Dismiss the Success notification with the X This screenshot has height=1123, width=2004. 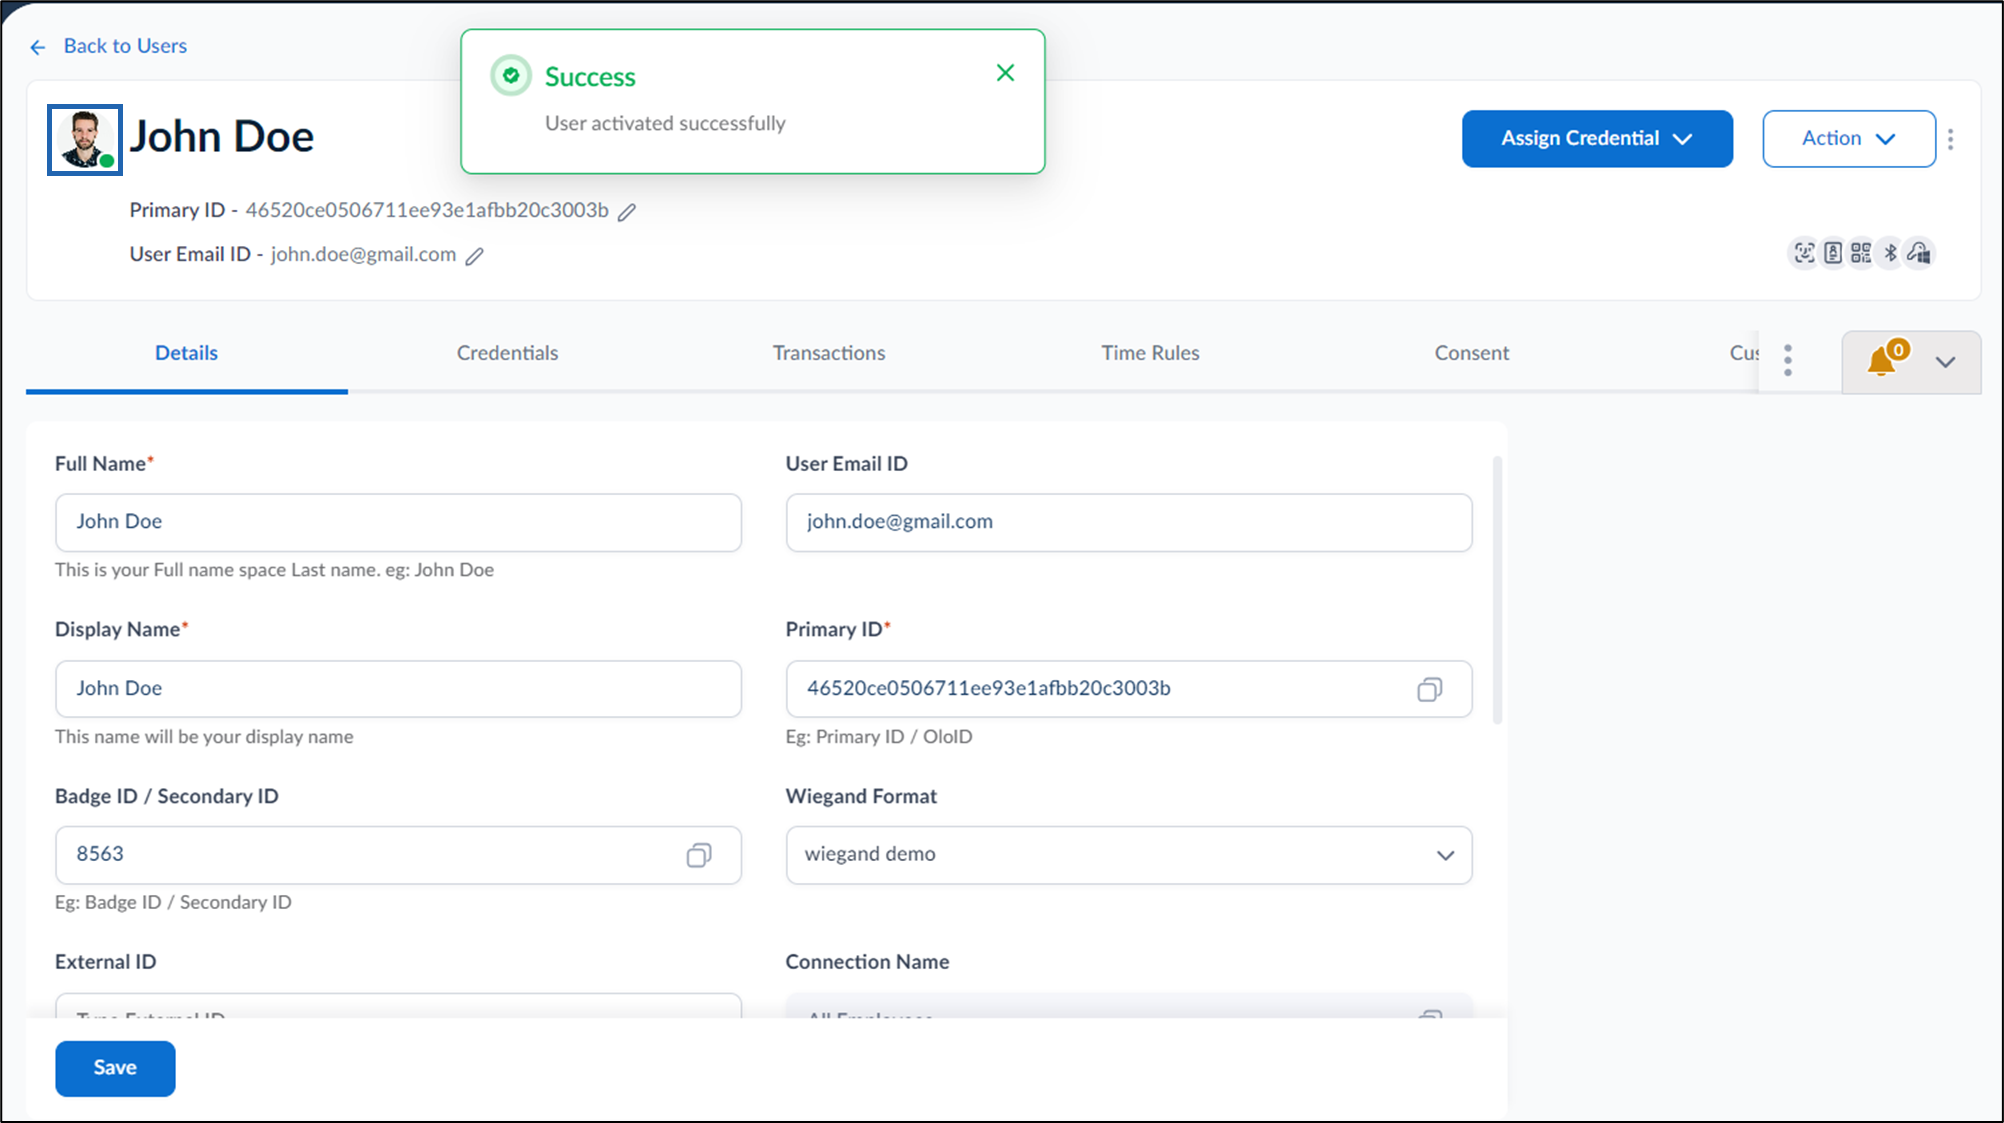pyautogui.click(x=1005, y=73)
